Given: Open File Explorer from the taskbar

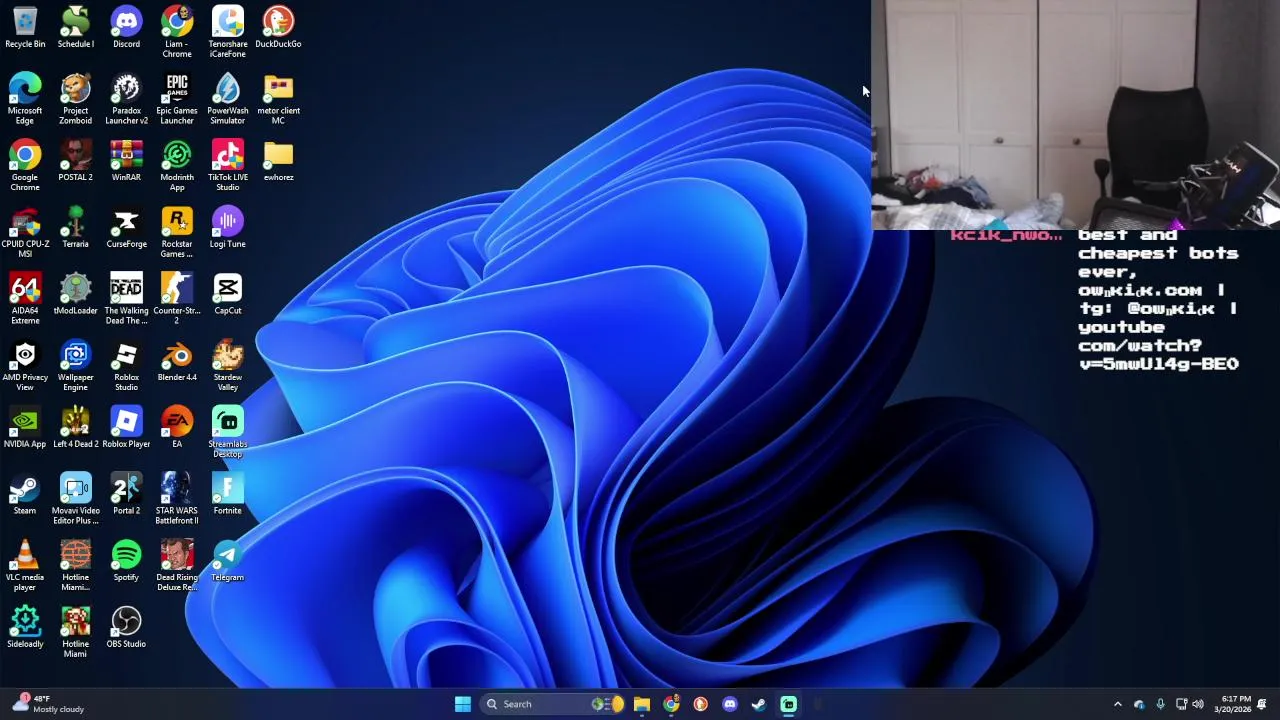Looking at the screenshot, I should 642,704.
